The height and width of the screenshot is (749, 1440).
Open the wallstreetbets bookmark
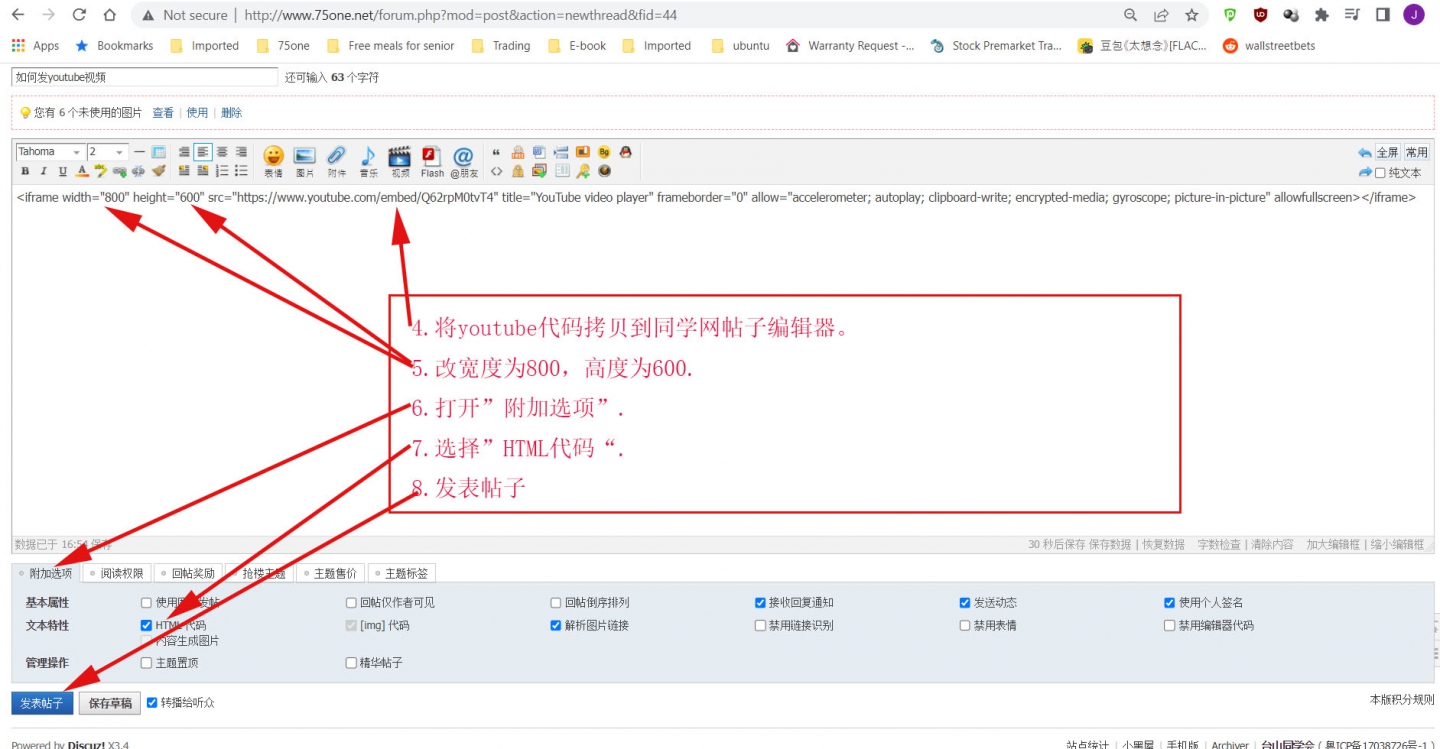pos(1269,46)
